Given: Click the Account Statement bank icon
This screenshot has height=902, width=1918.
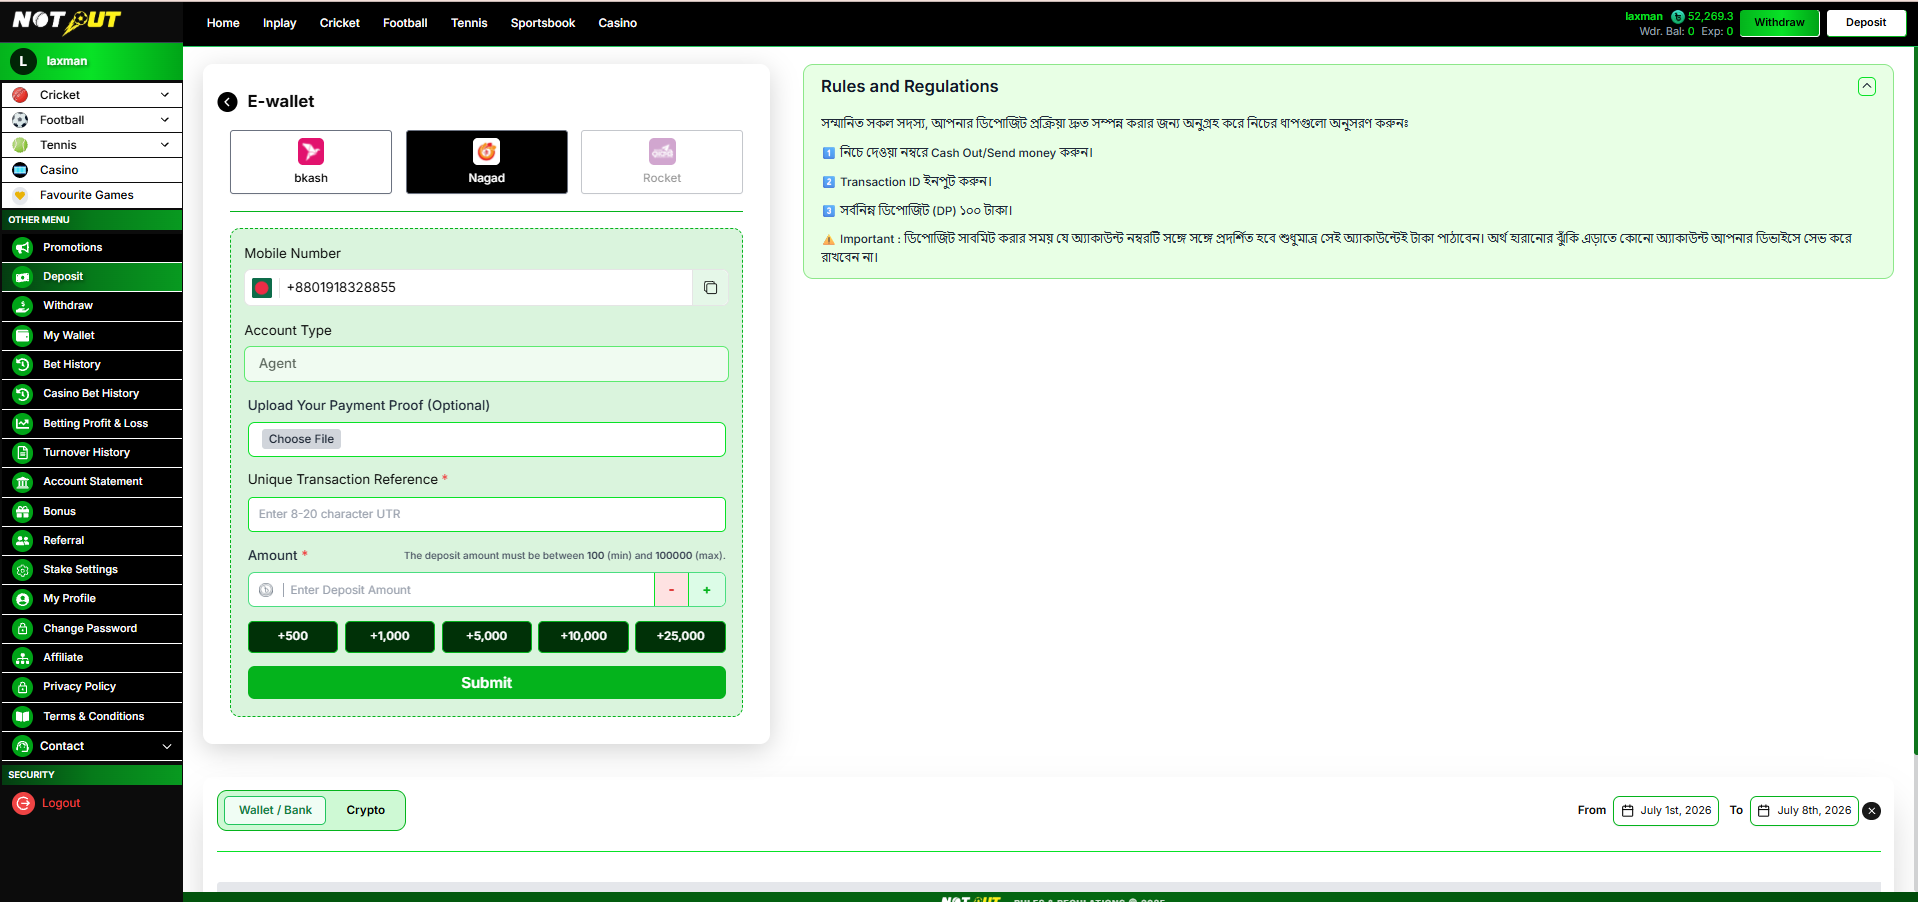Looking at the screenshot, I should (23, 482).
